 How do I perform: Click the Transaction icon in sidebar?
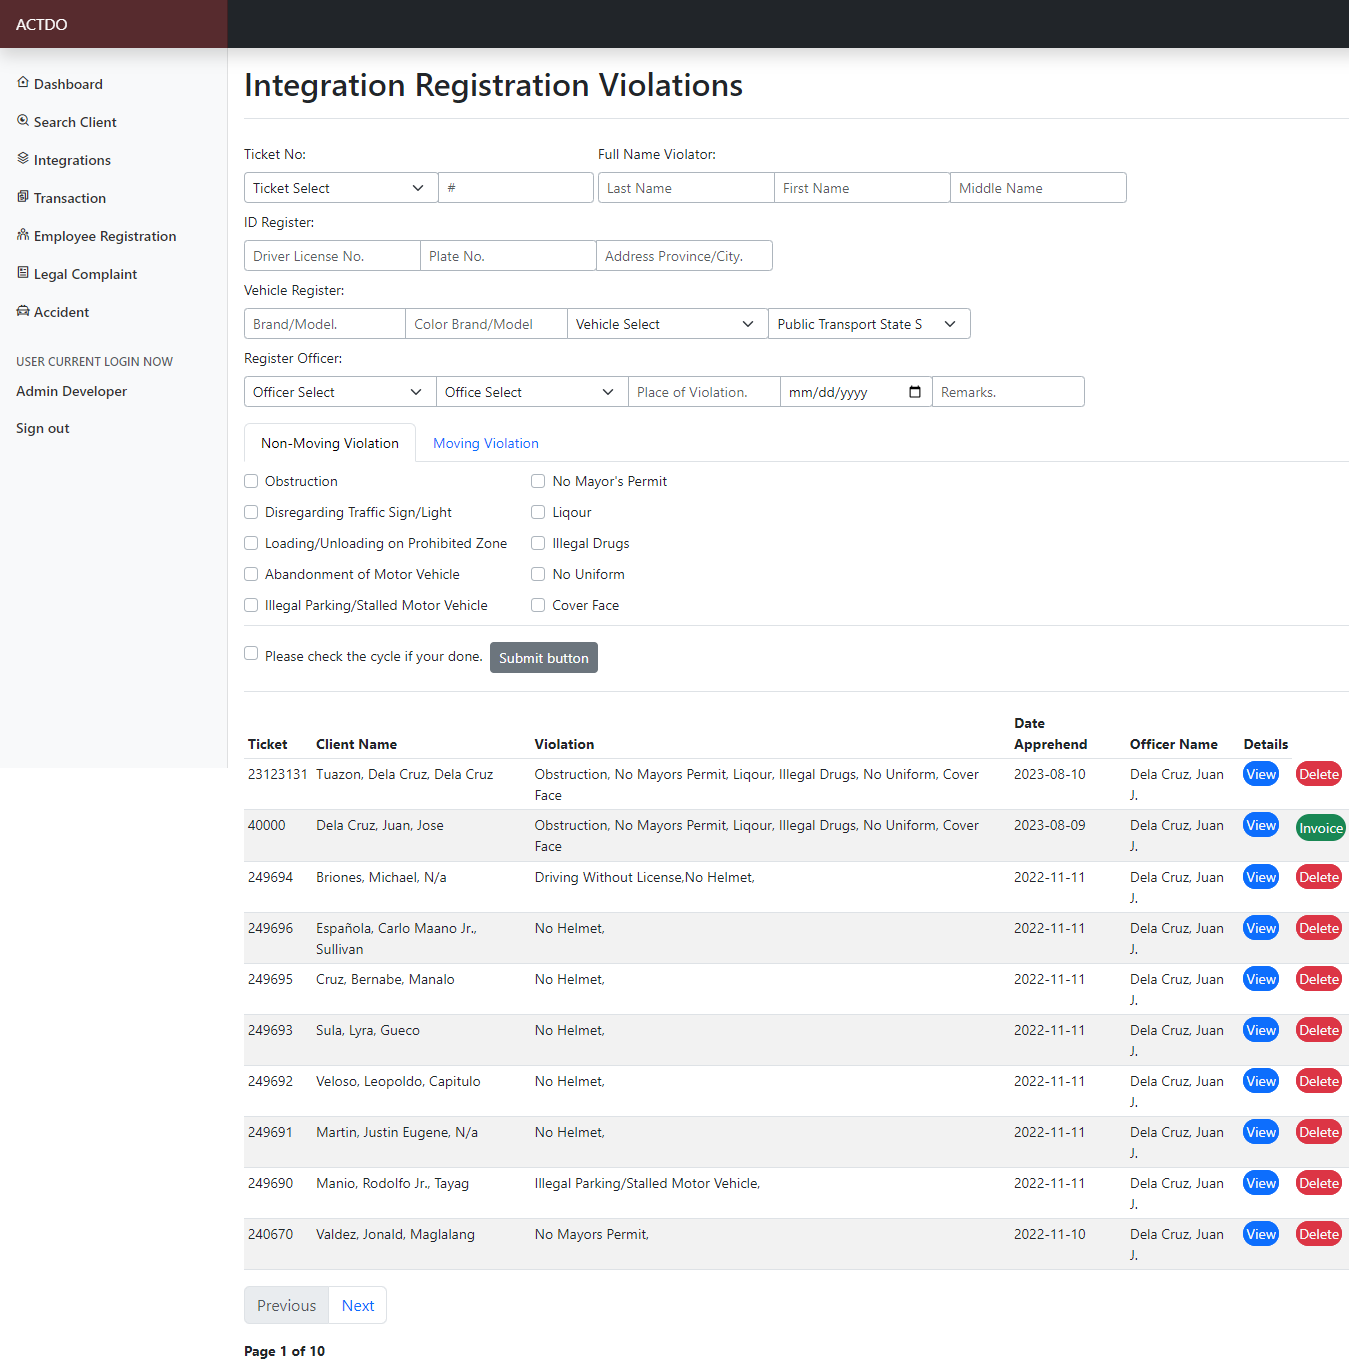click(23, 197)
